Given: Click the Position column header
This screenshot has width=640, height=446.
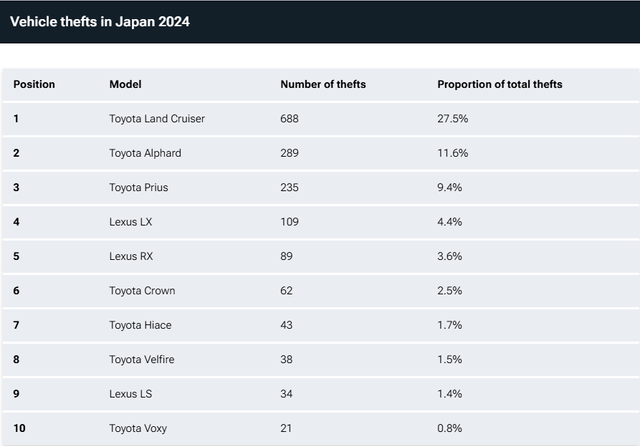Looking at the screenshot, I should (34, 84).
